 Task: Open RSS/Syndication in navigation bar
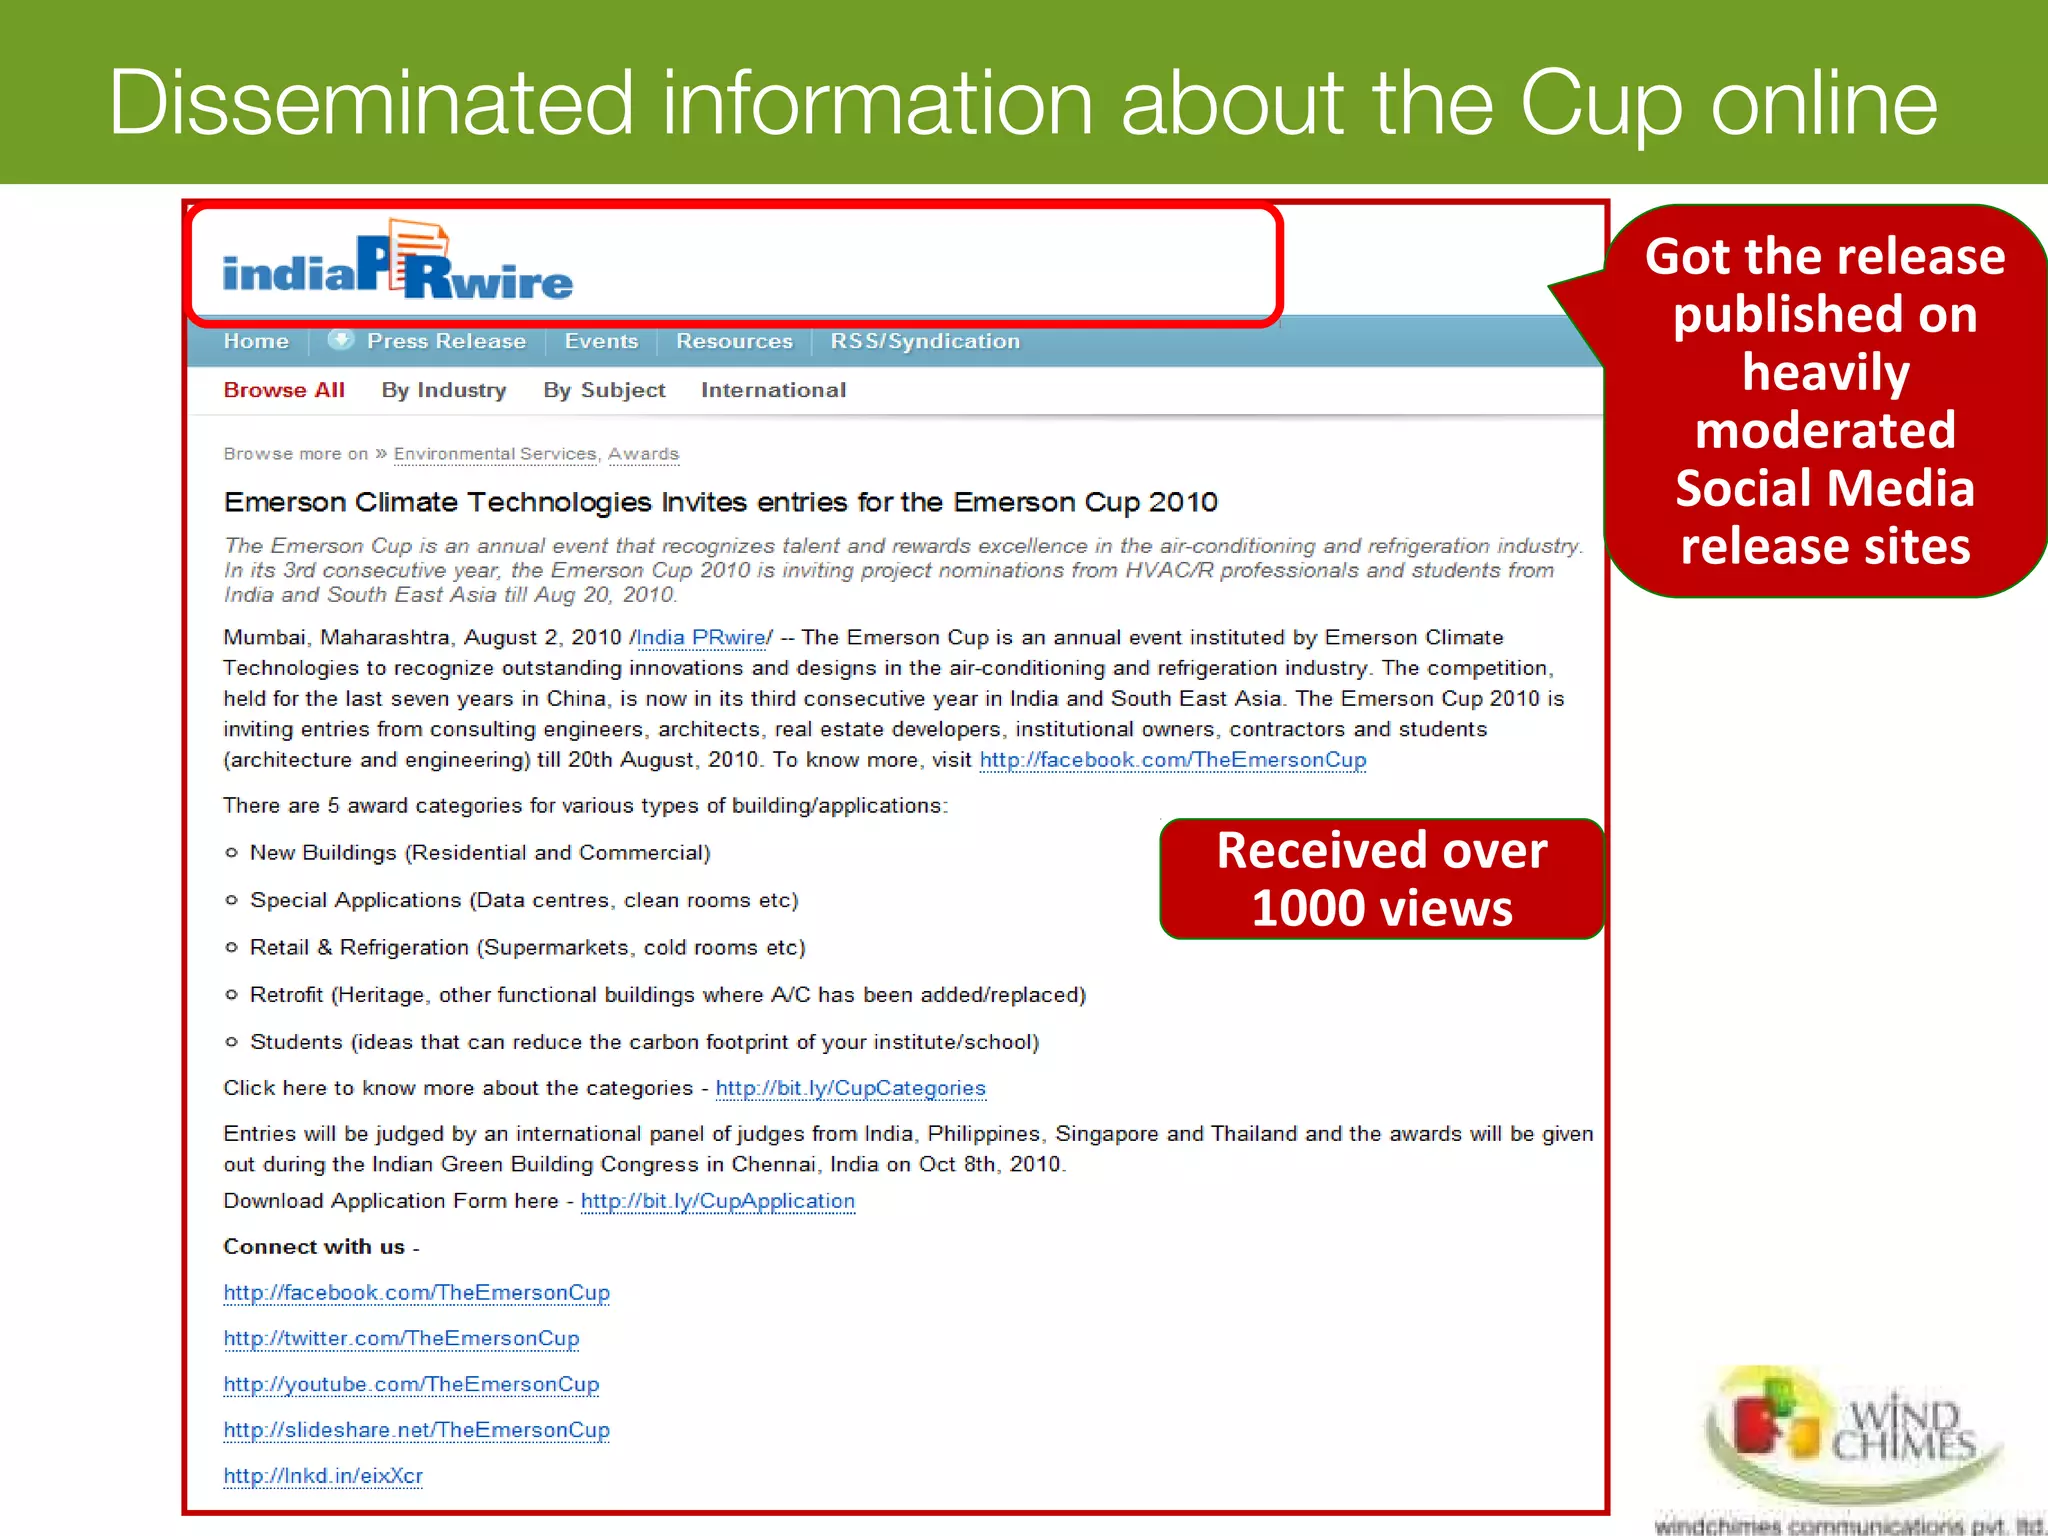925,342
